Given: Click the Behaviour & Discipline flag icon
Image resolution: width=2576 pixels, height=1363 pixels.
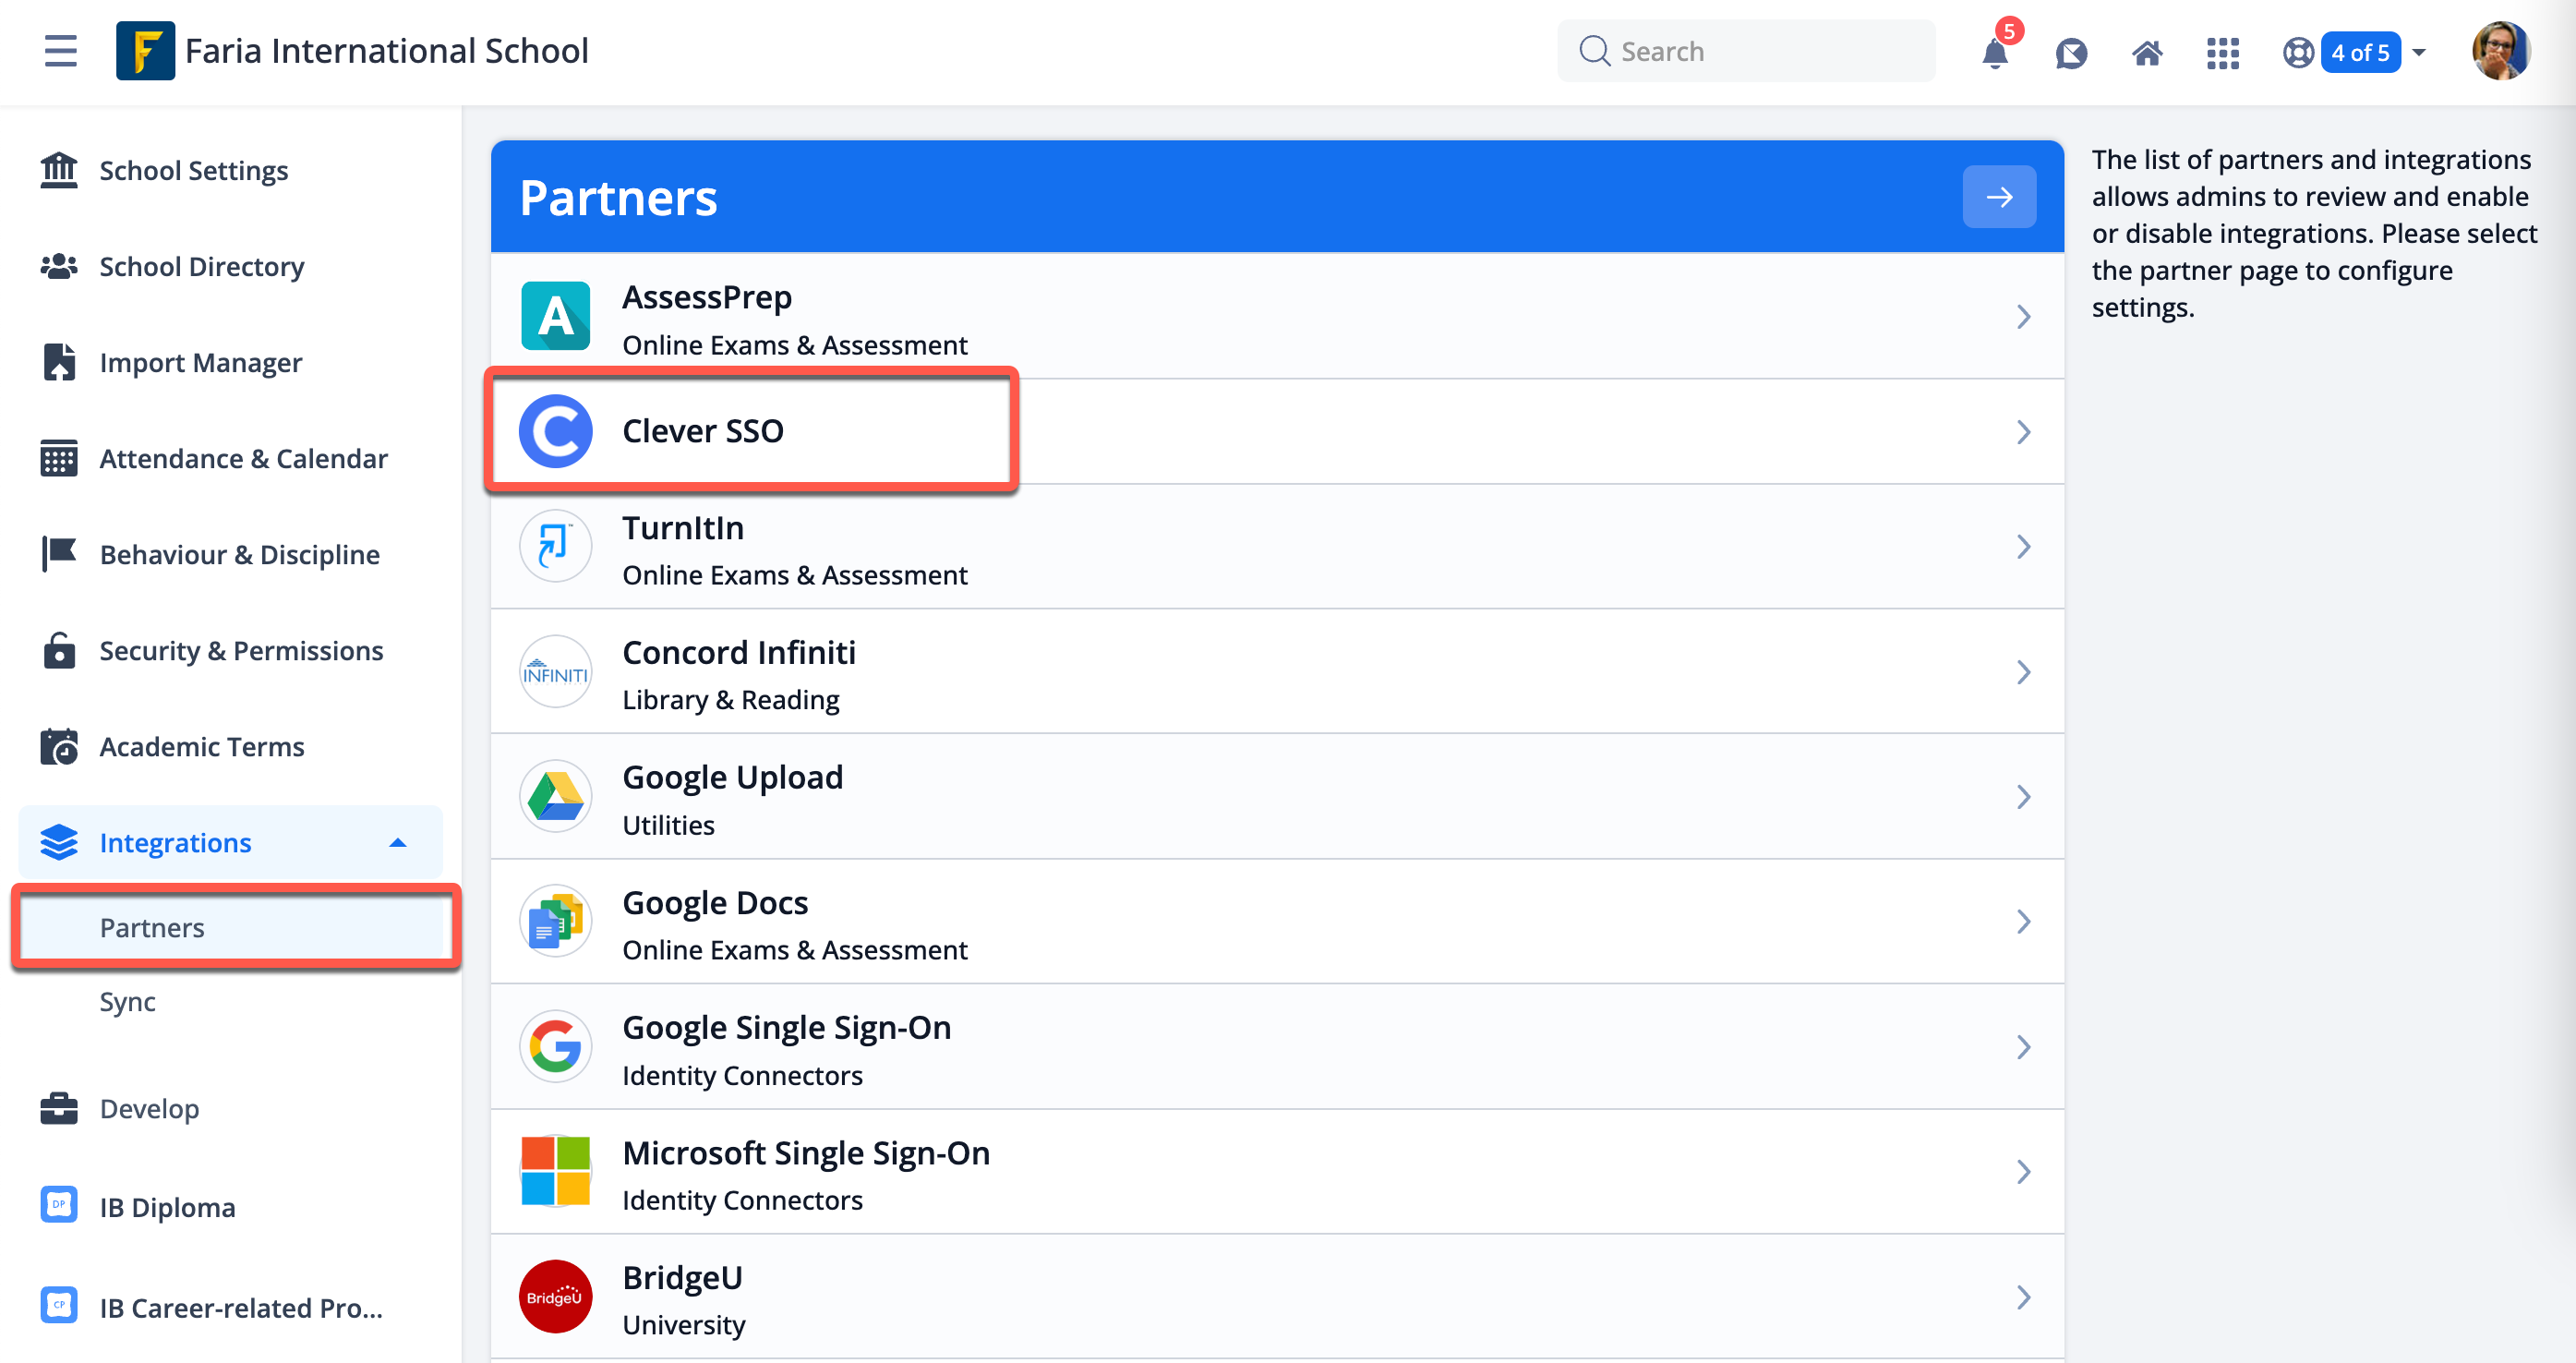Looking at the screenshot, I should (x=59, y=554).
